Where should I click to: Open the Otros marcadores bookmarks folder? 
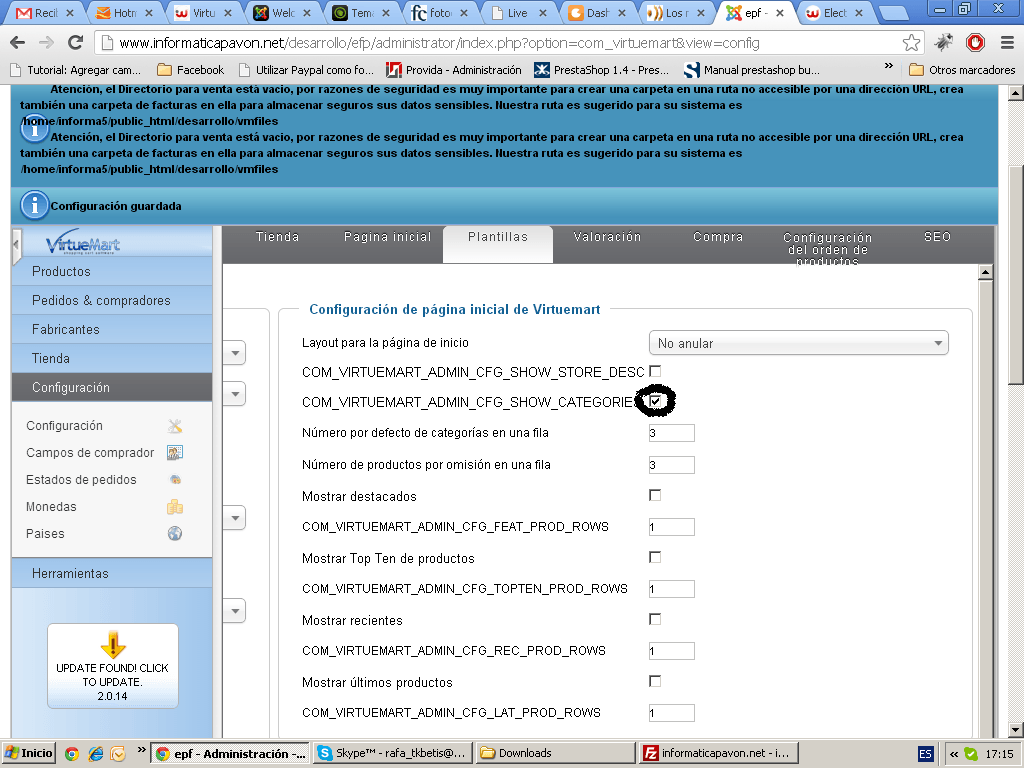(961, 70)
